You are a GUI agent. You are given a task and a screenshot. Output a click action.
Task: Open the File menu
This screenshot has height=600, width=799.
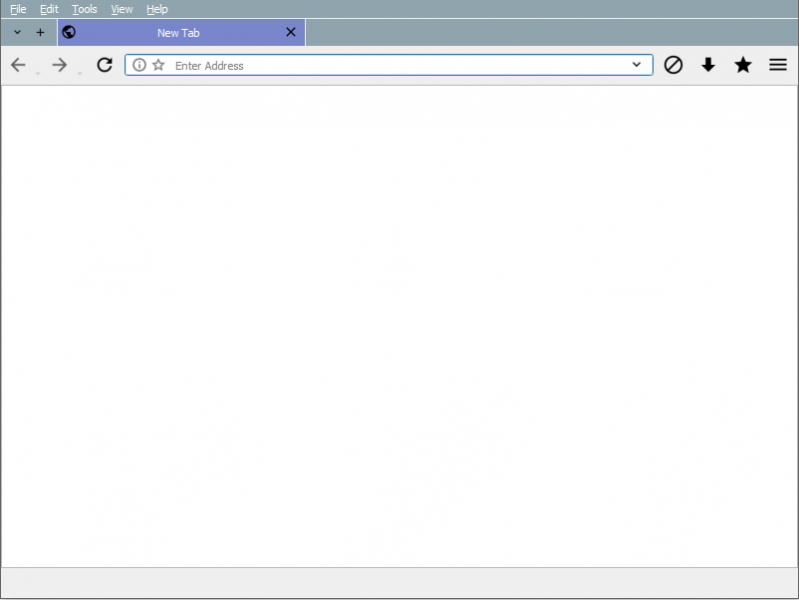[x=18, y=9]
